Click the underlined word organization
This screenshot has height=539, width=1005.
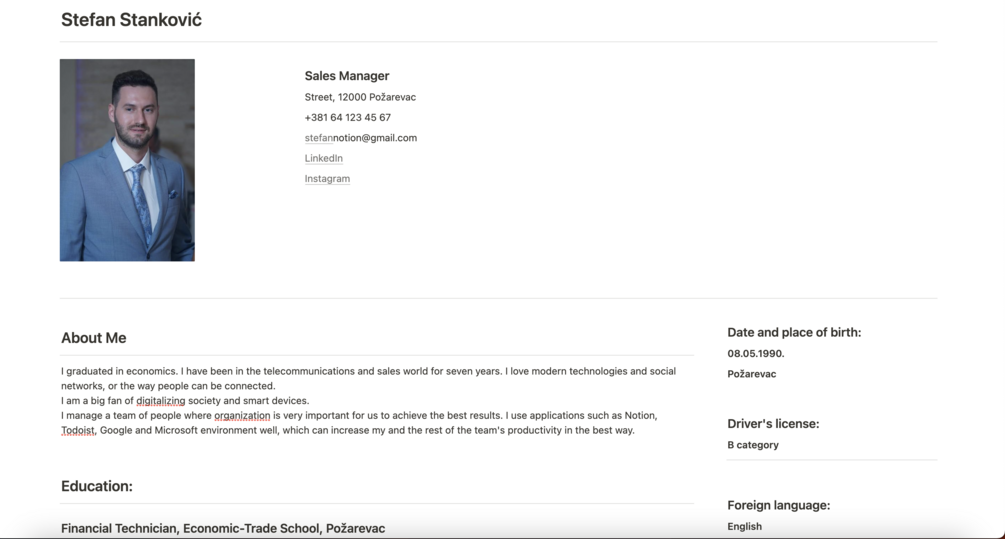(x=242, y=415)
